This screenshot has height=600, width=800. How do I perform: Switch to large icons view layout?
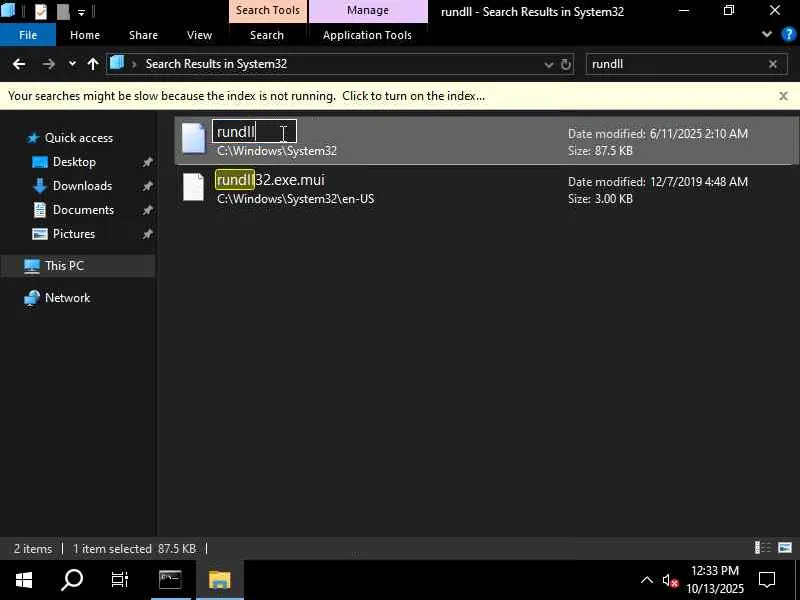click(785, 548)
